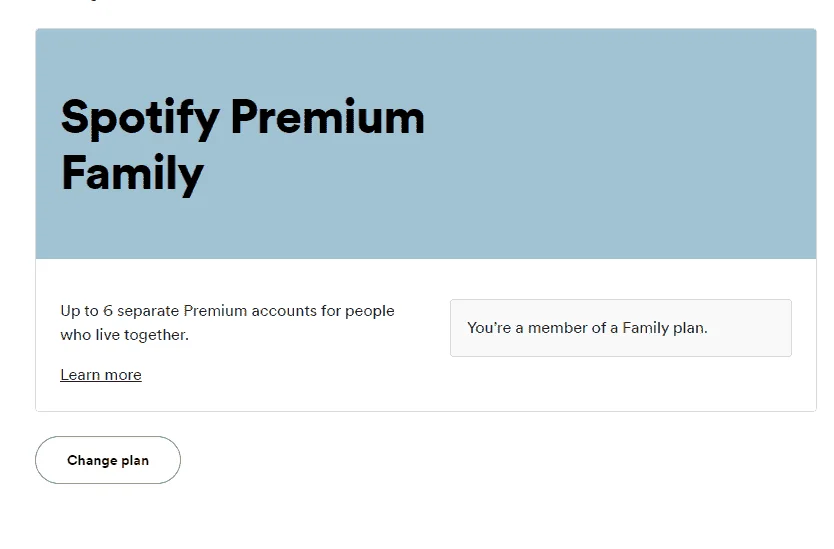The width and height of the screenshot is (834, 549).
Task: Click the 'who live together.' text line
Action: tap(124, 335)
